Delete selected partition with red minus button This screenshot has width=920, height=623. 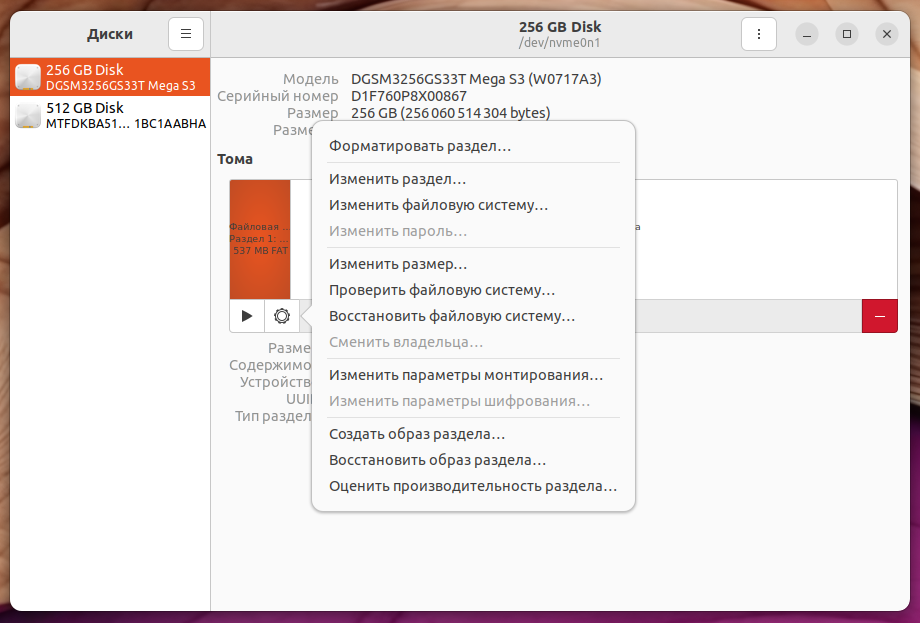click(880, 316)
